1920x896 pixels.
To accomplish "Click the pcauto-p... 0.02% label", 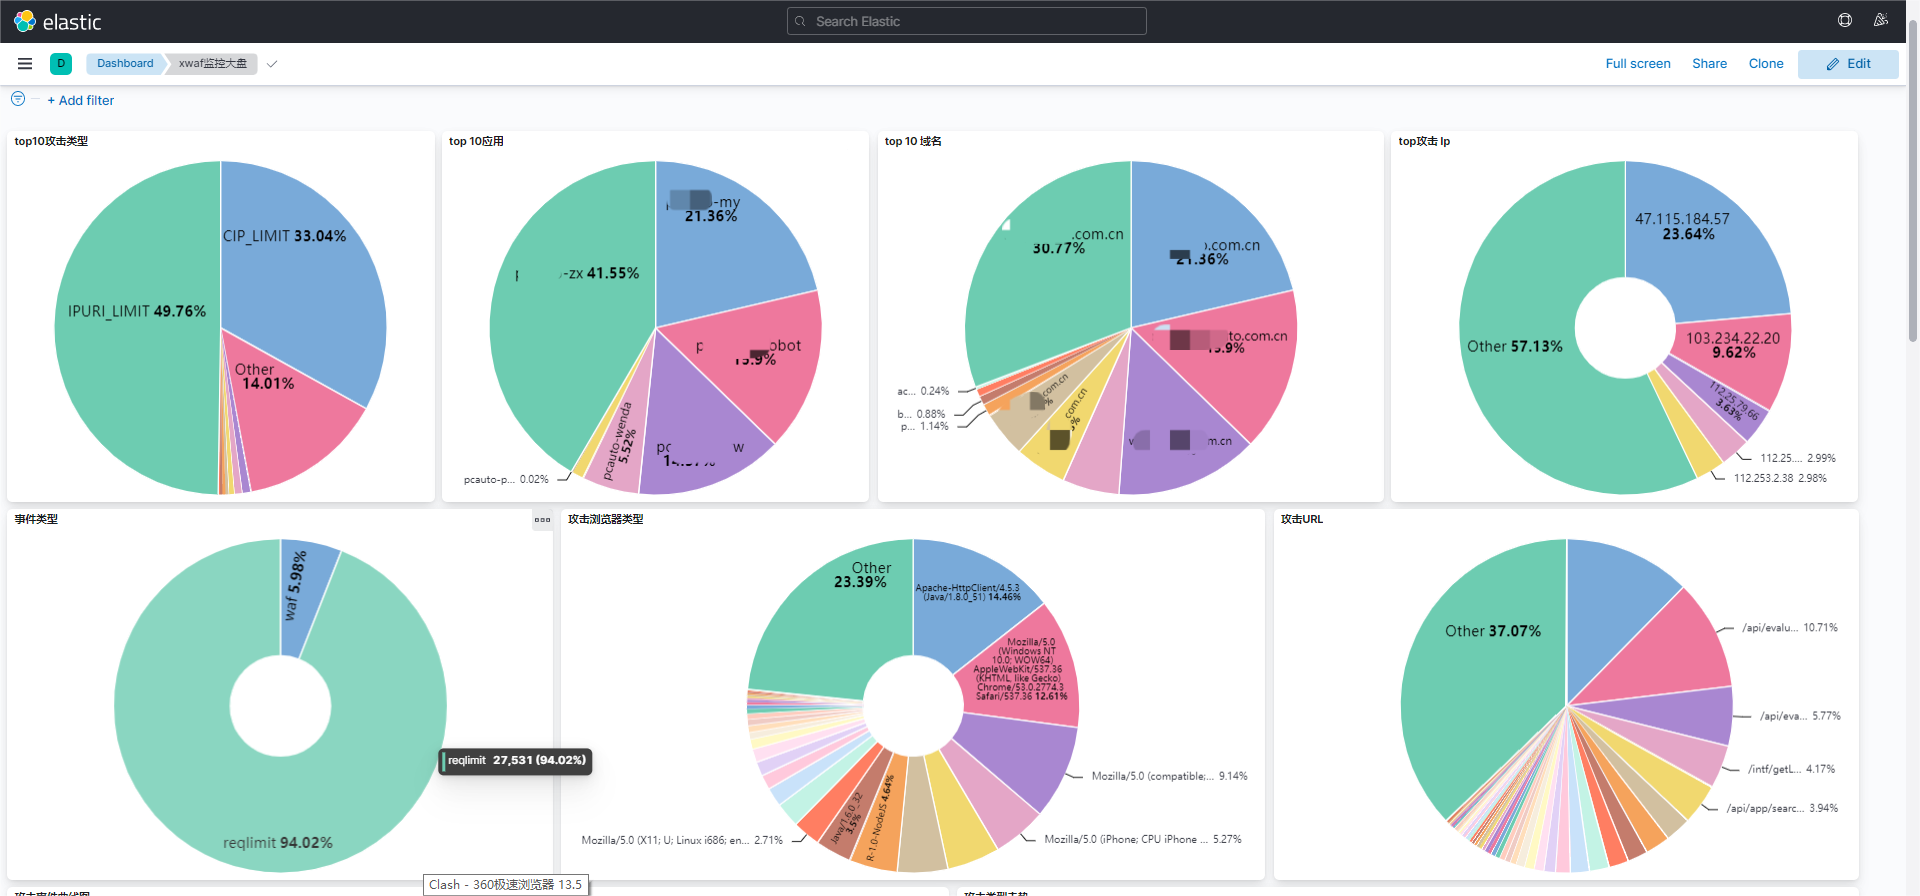I will click(x=507, y=479).
